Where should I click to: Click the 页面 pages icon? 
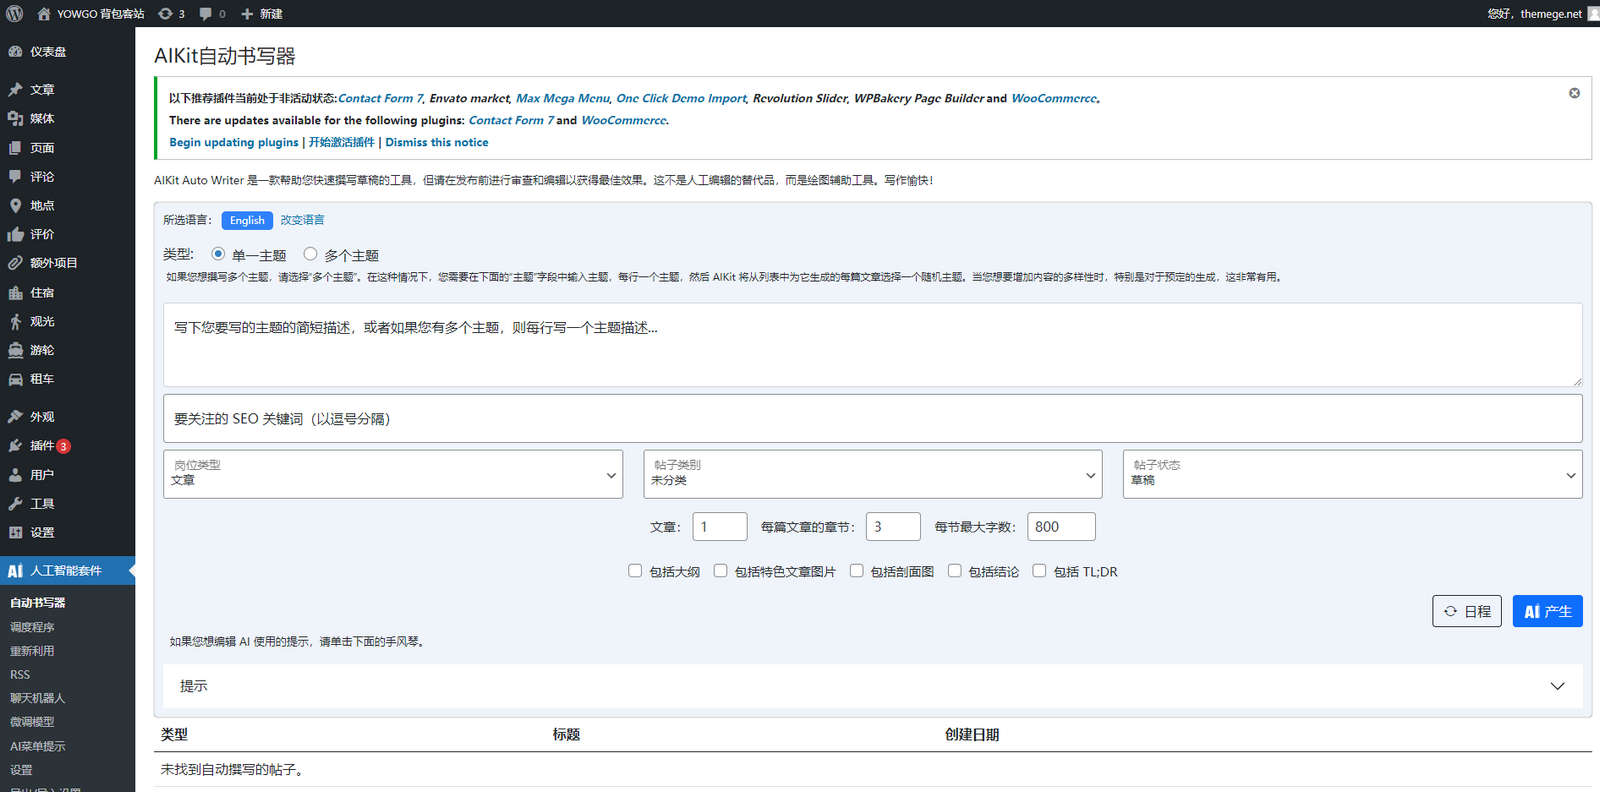15,148
